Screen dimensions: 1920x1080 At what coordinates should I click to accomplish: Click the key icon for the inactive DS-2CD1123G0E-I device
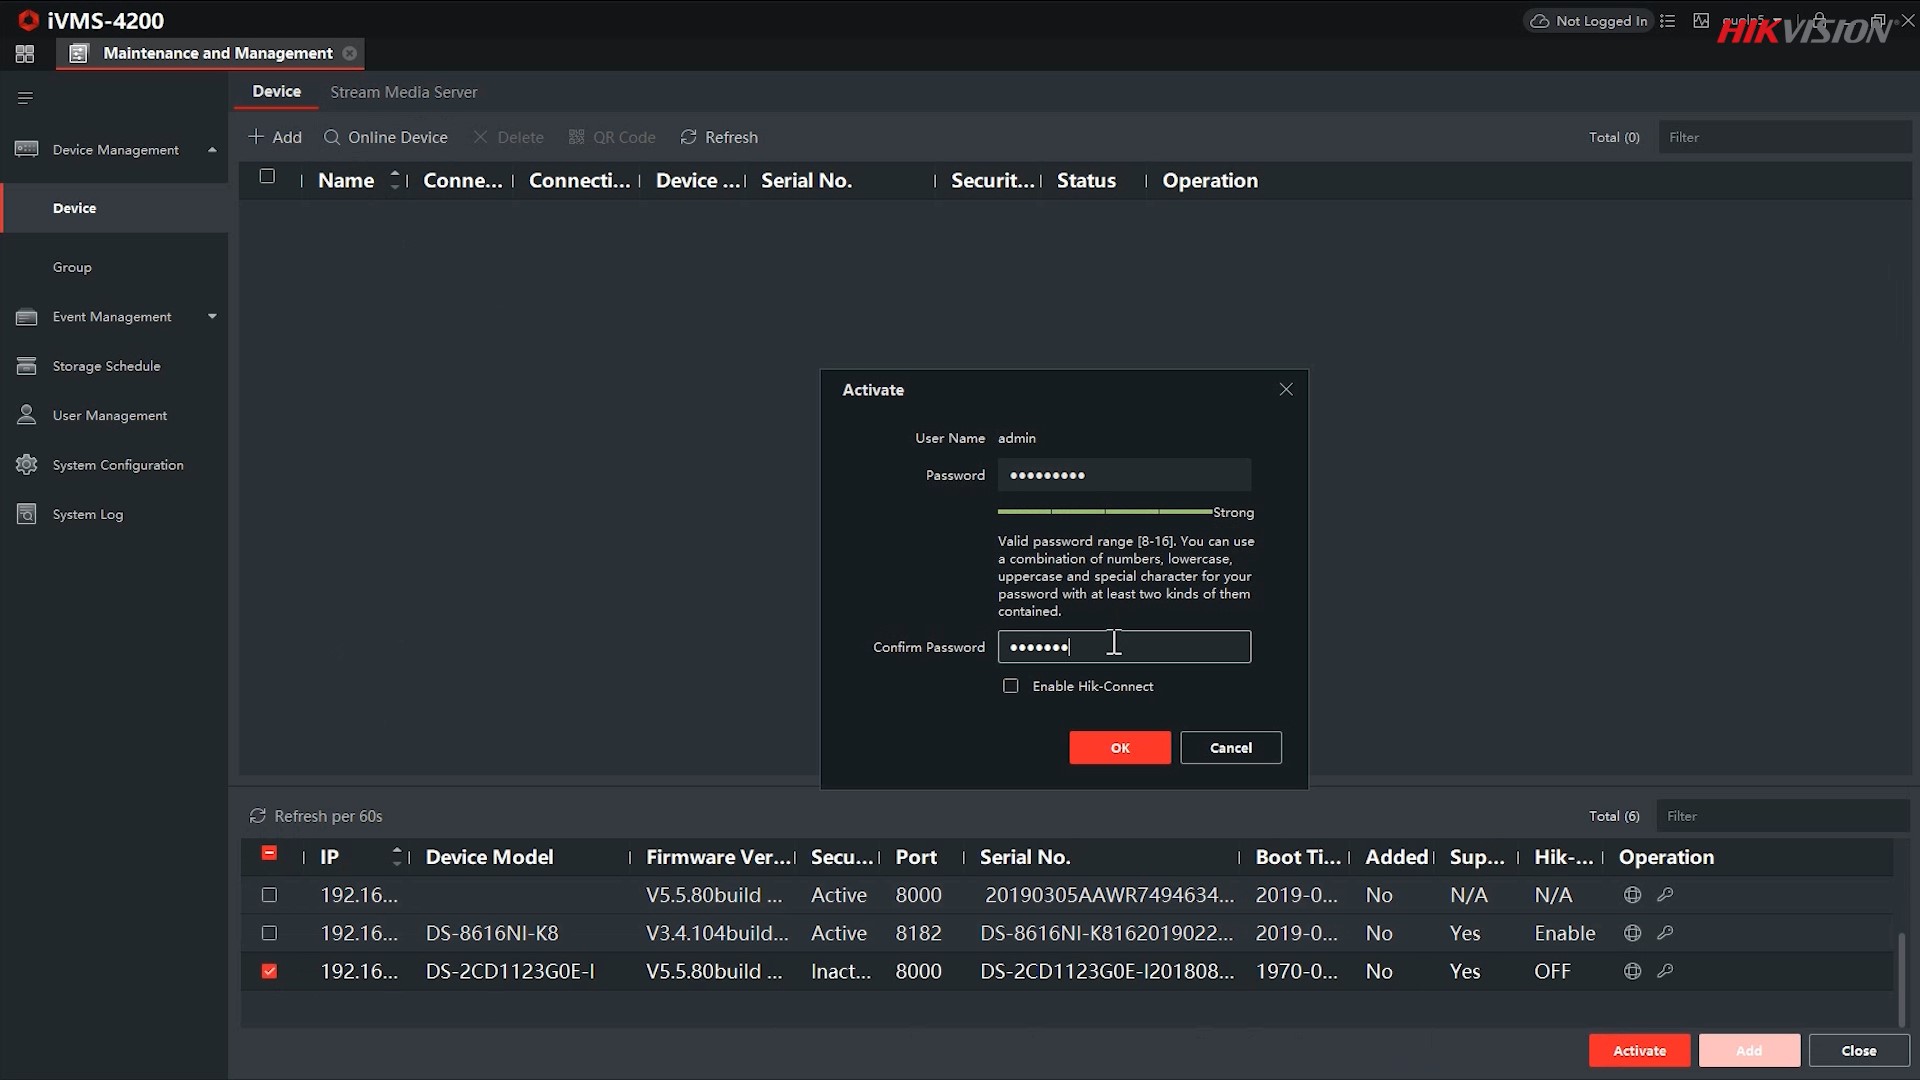click(1665, 970)
